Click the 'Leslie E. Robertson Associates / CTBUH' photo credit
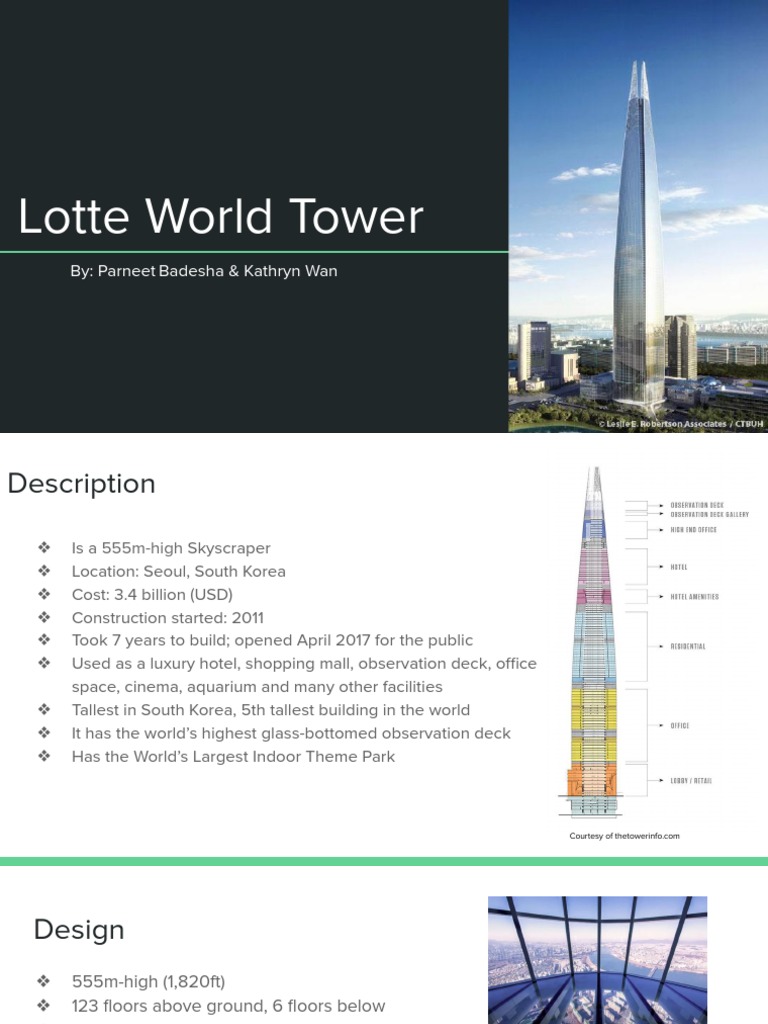 (680, 424)
